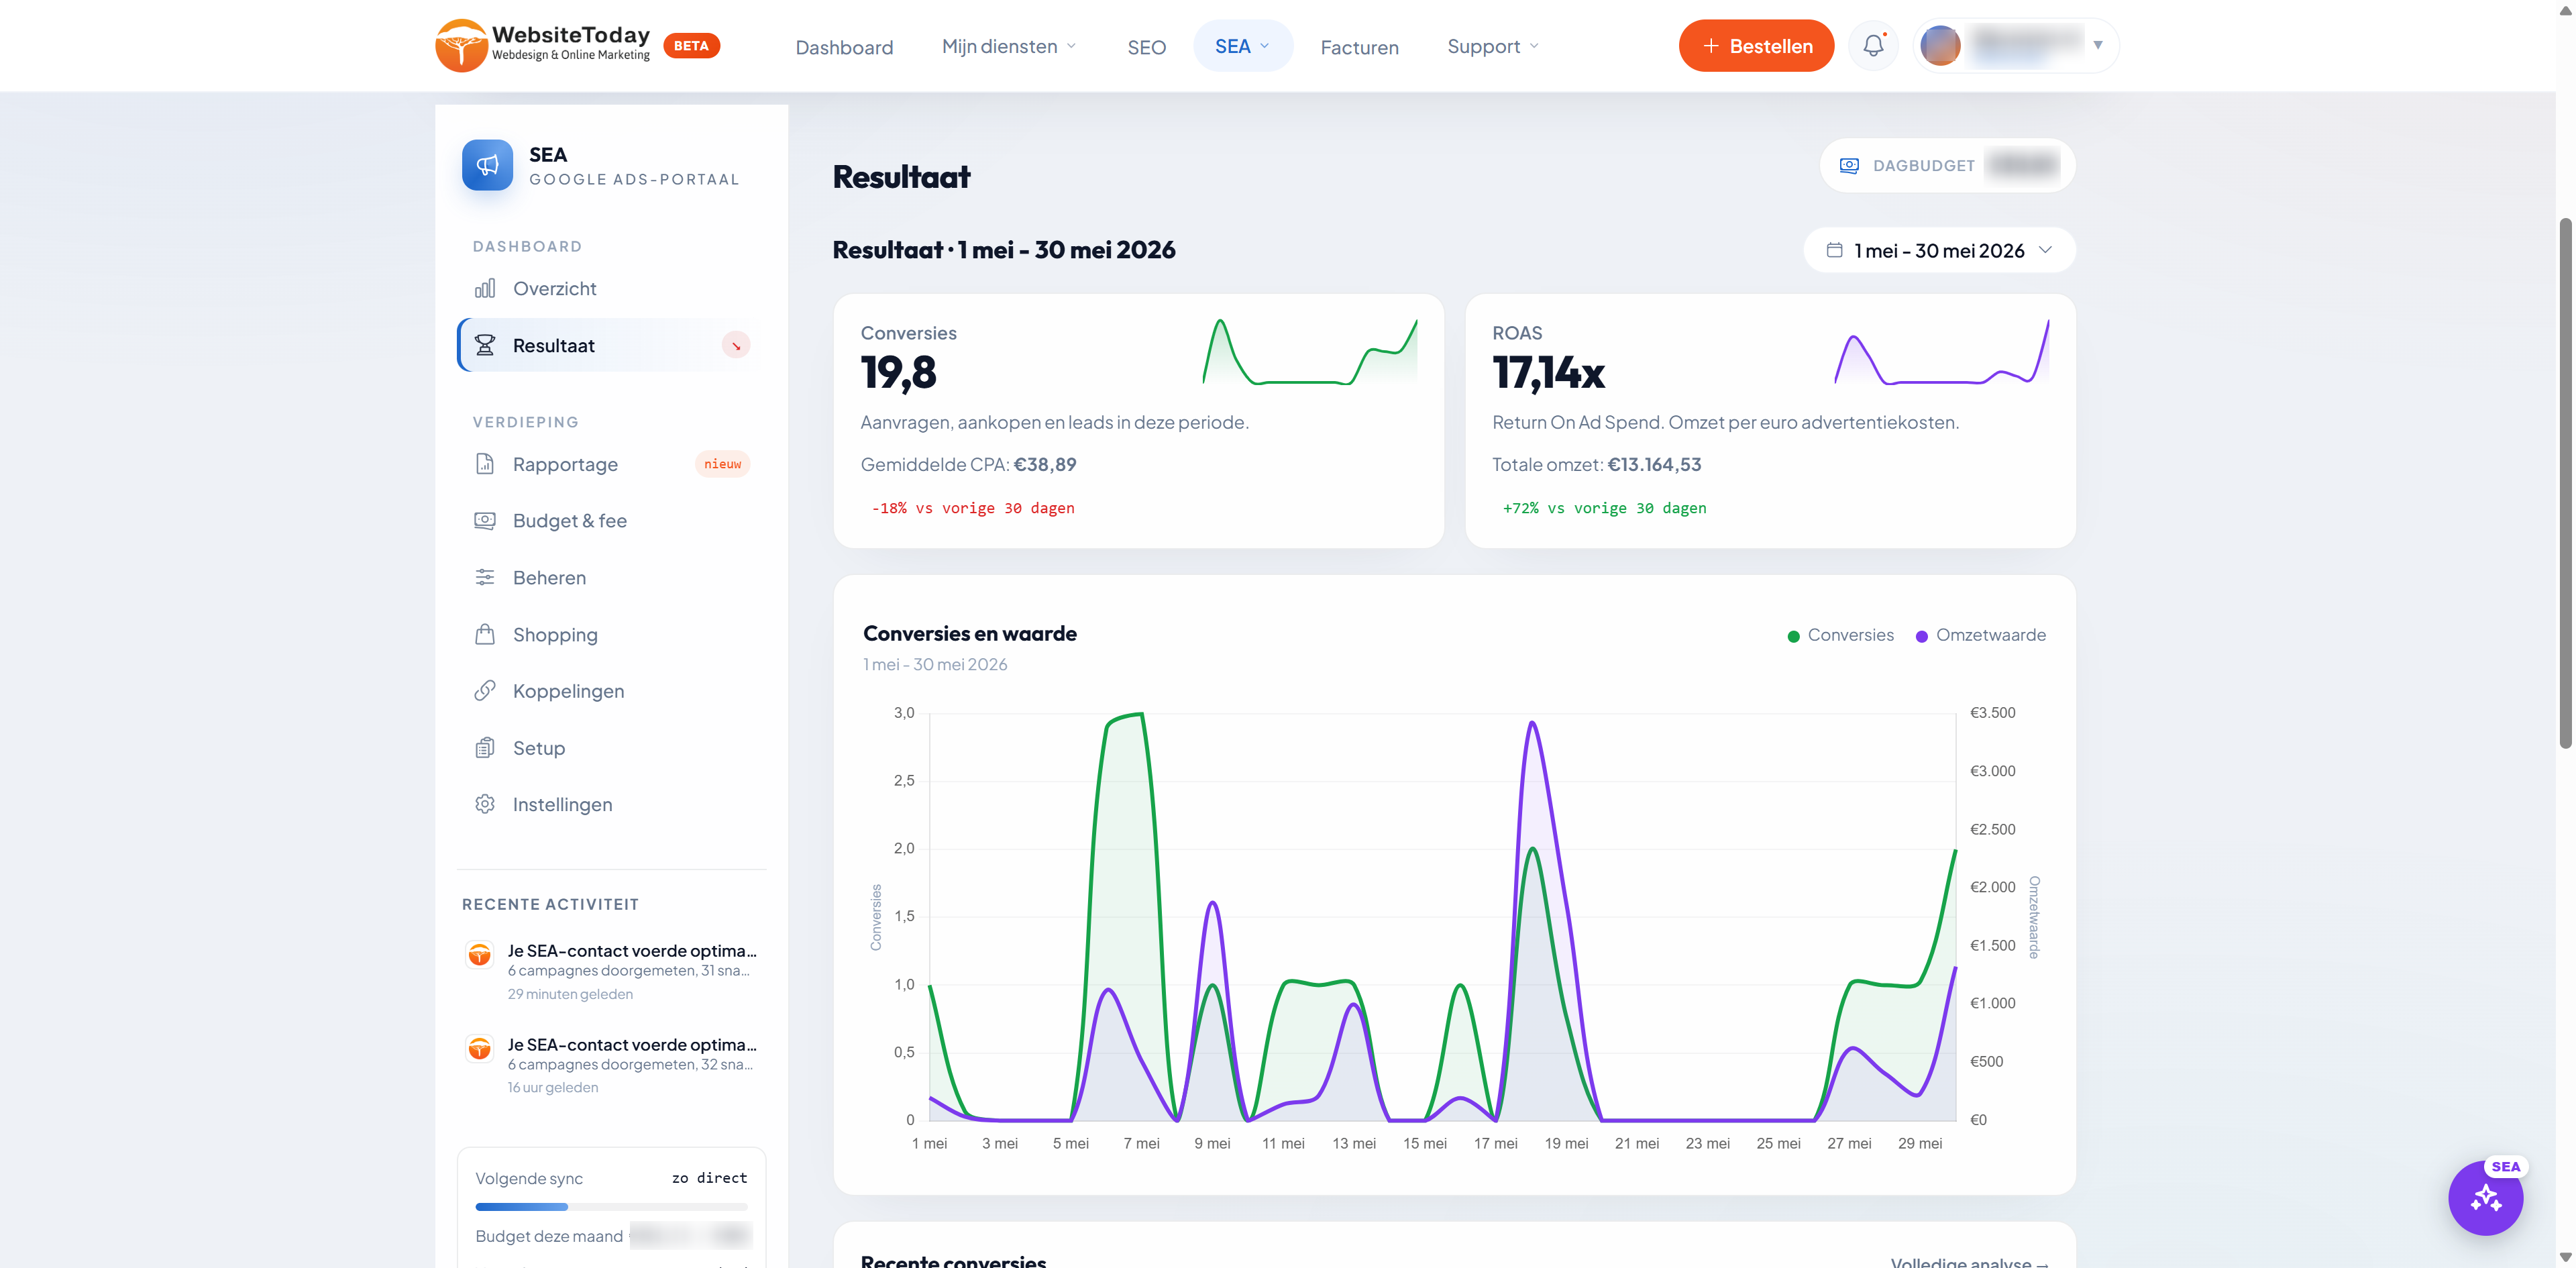Viewport: 2576px width, 1268px height.
Task: Click the Rapportage document icon
Action: tap(485, 464)
